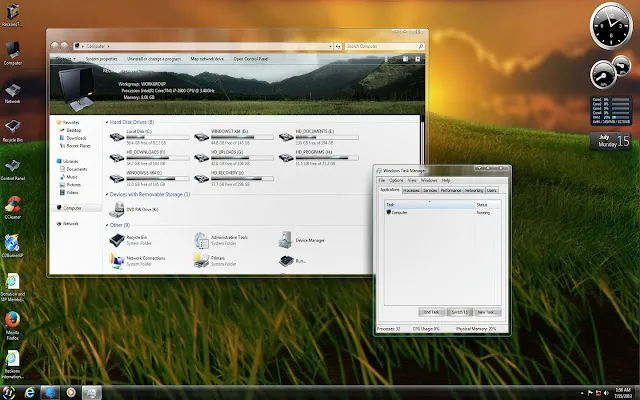Switch to the Users tab

click(x=492, y=191)
